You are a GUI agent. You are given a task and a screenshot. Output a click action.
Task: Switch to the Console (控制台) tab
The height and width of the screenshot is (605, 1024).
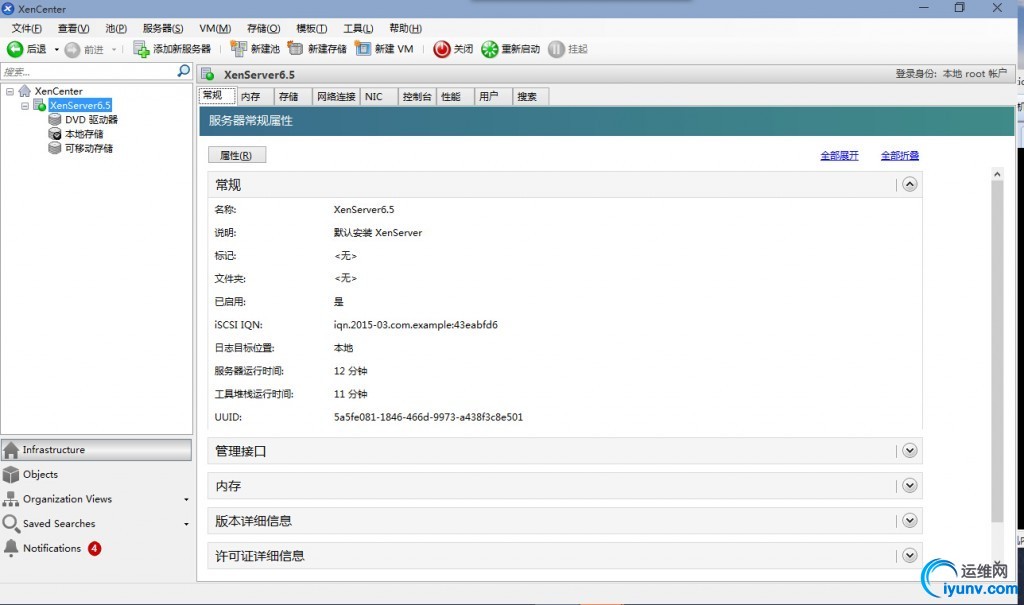click(x=417, y=97)
